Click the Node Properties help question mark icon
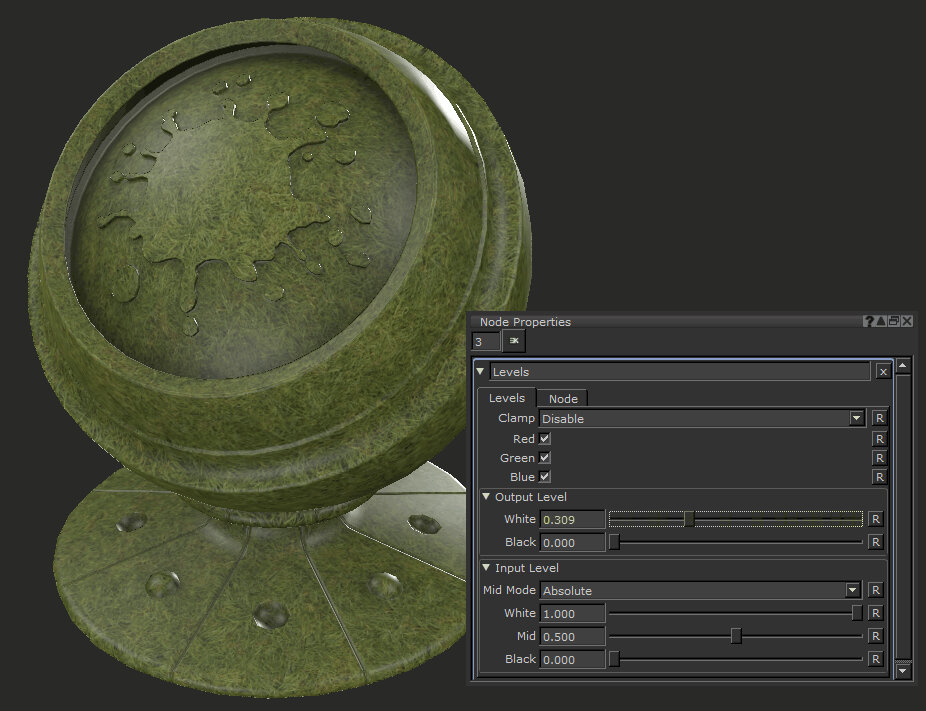 tap(869, 321)
